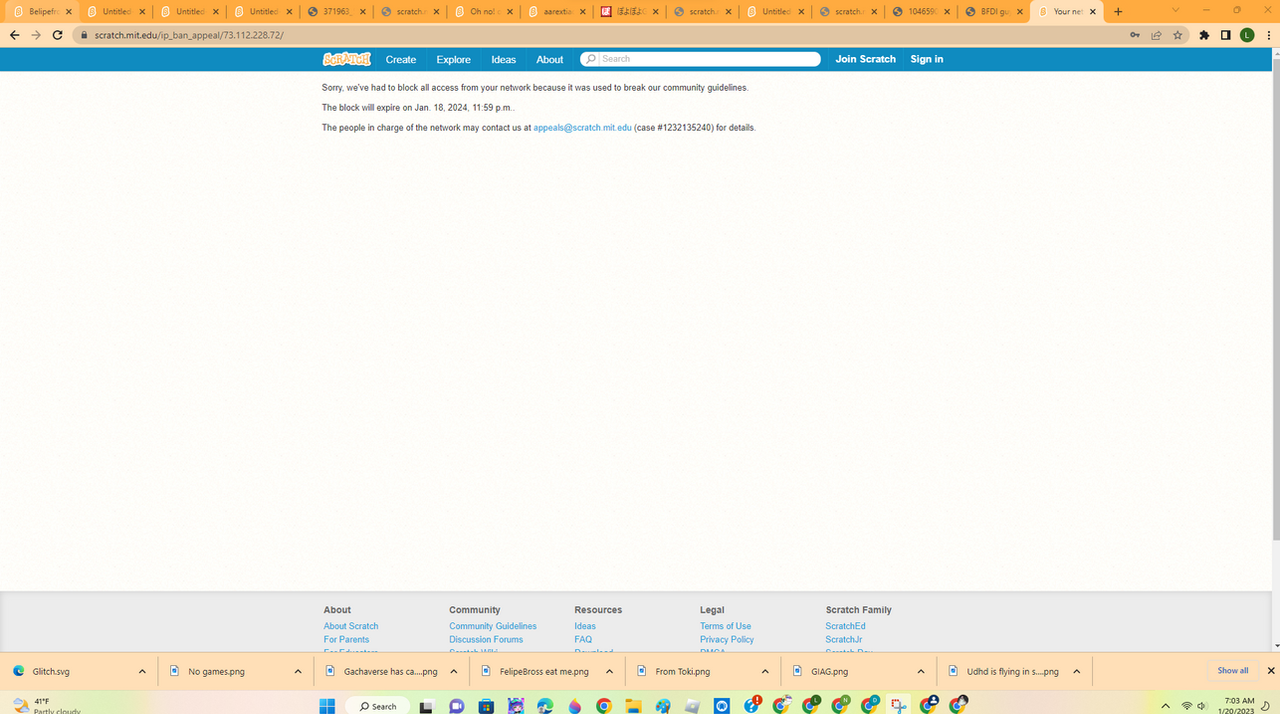Click the Sign in link
1280x714 pixels.
click(x=927, y=59)
